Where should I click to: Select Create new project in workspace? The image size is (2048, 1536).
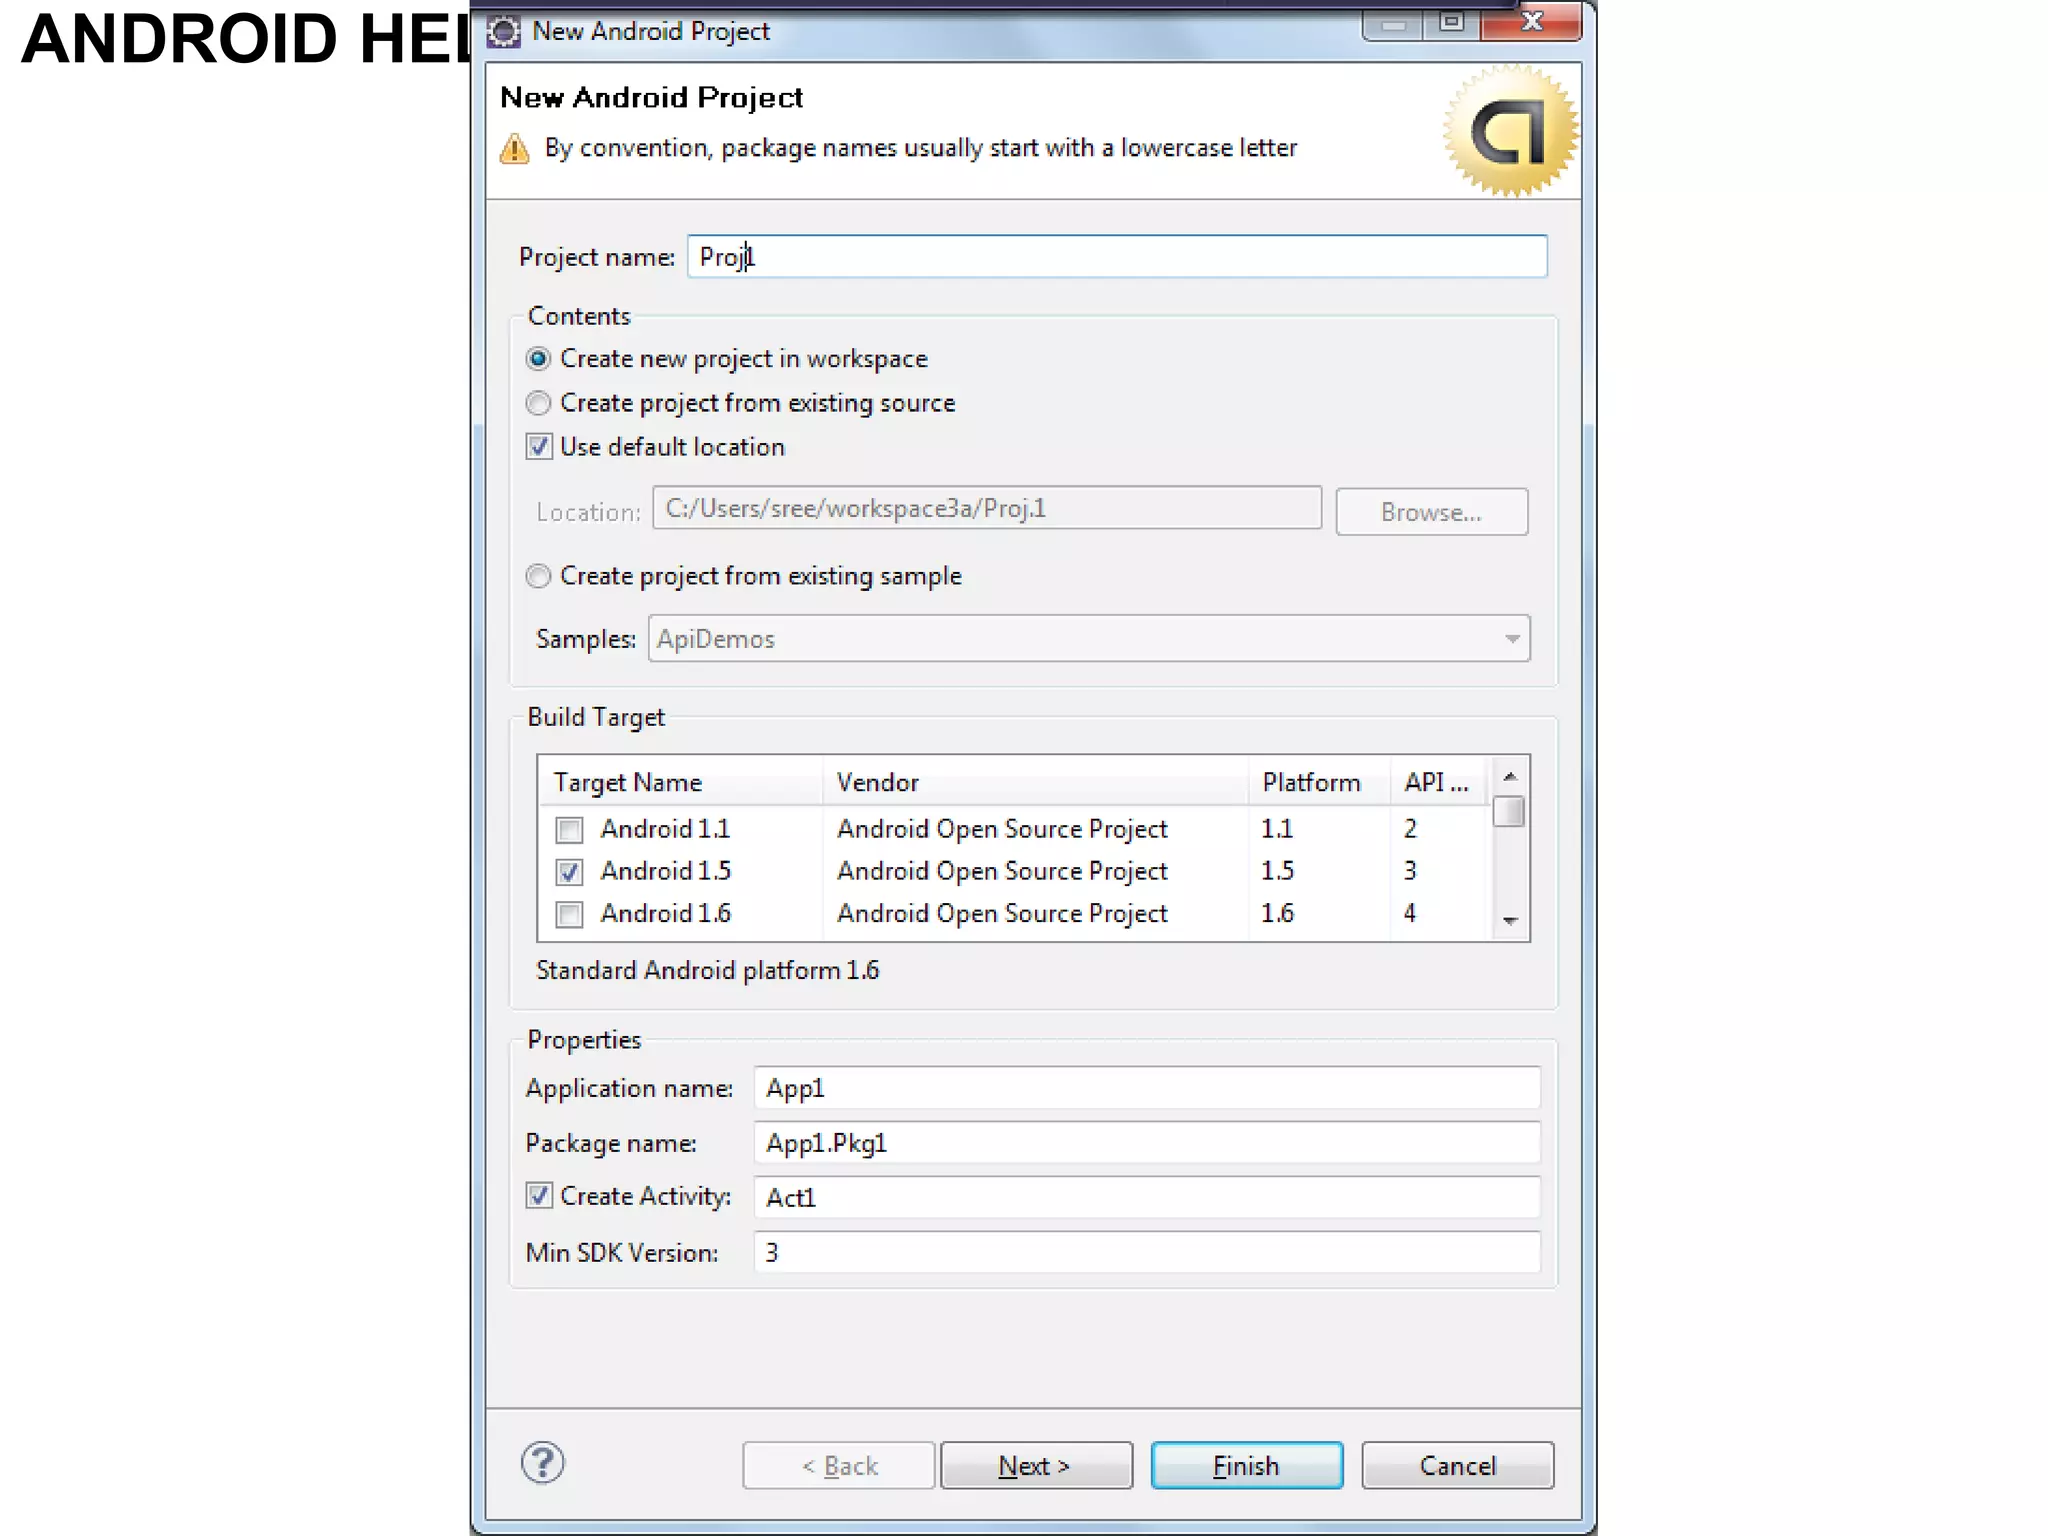[539, 359]
